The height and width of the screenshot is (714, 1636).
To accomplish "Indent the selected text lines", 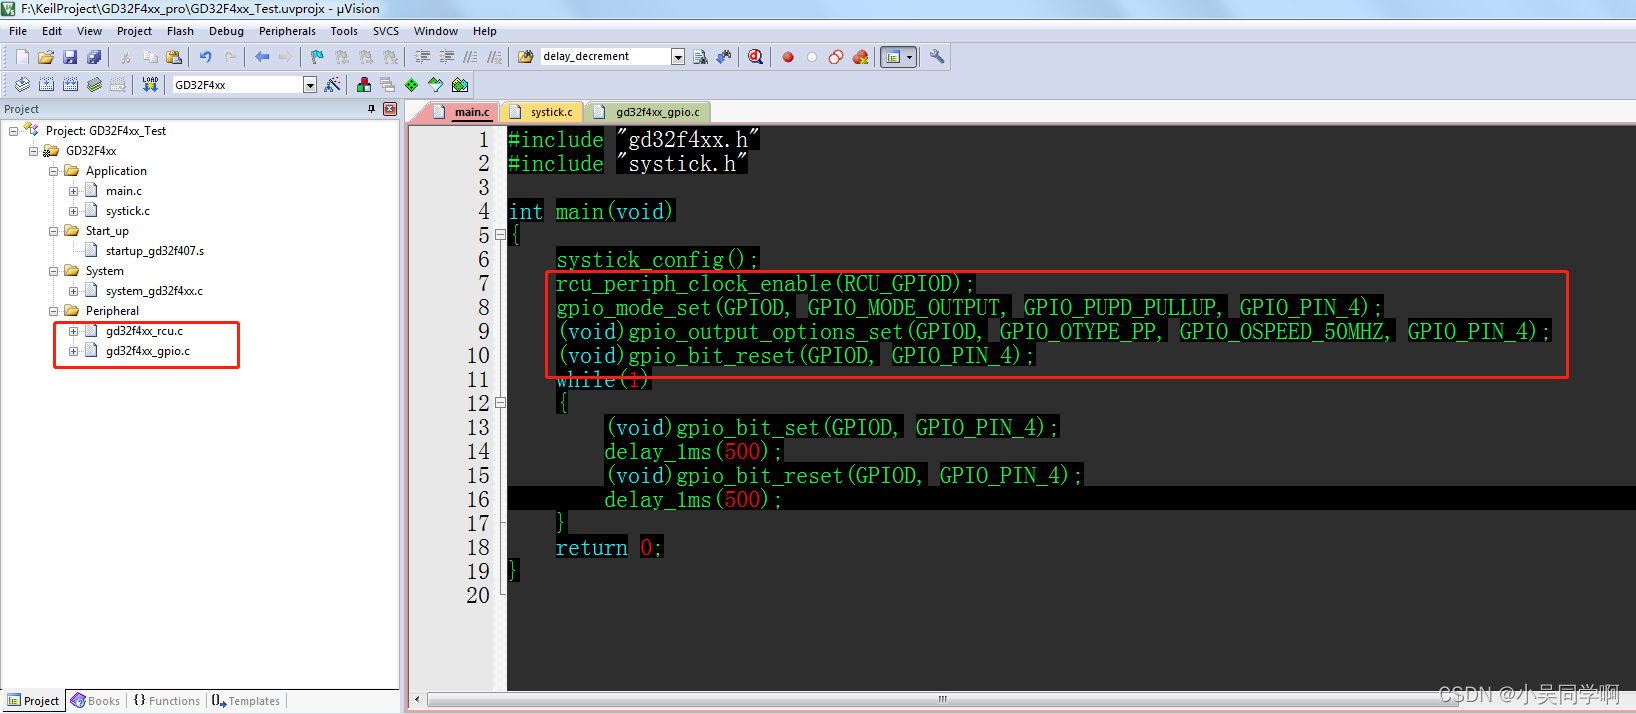I will (x=422, y=57).
